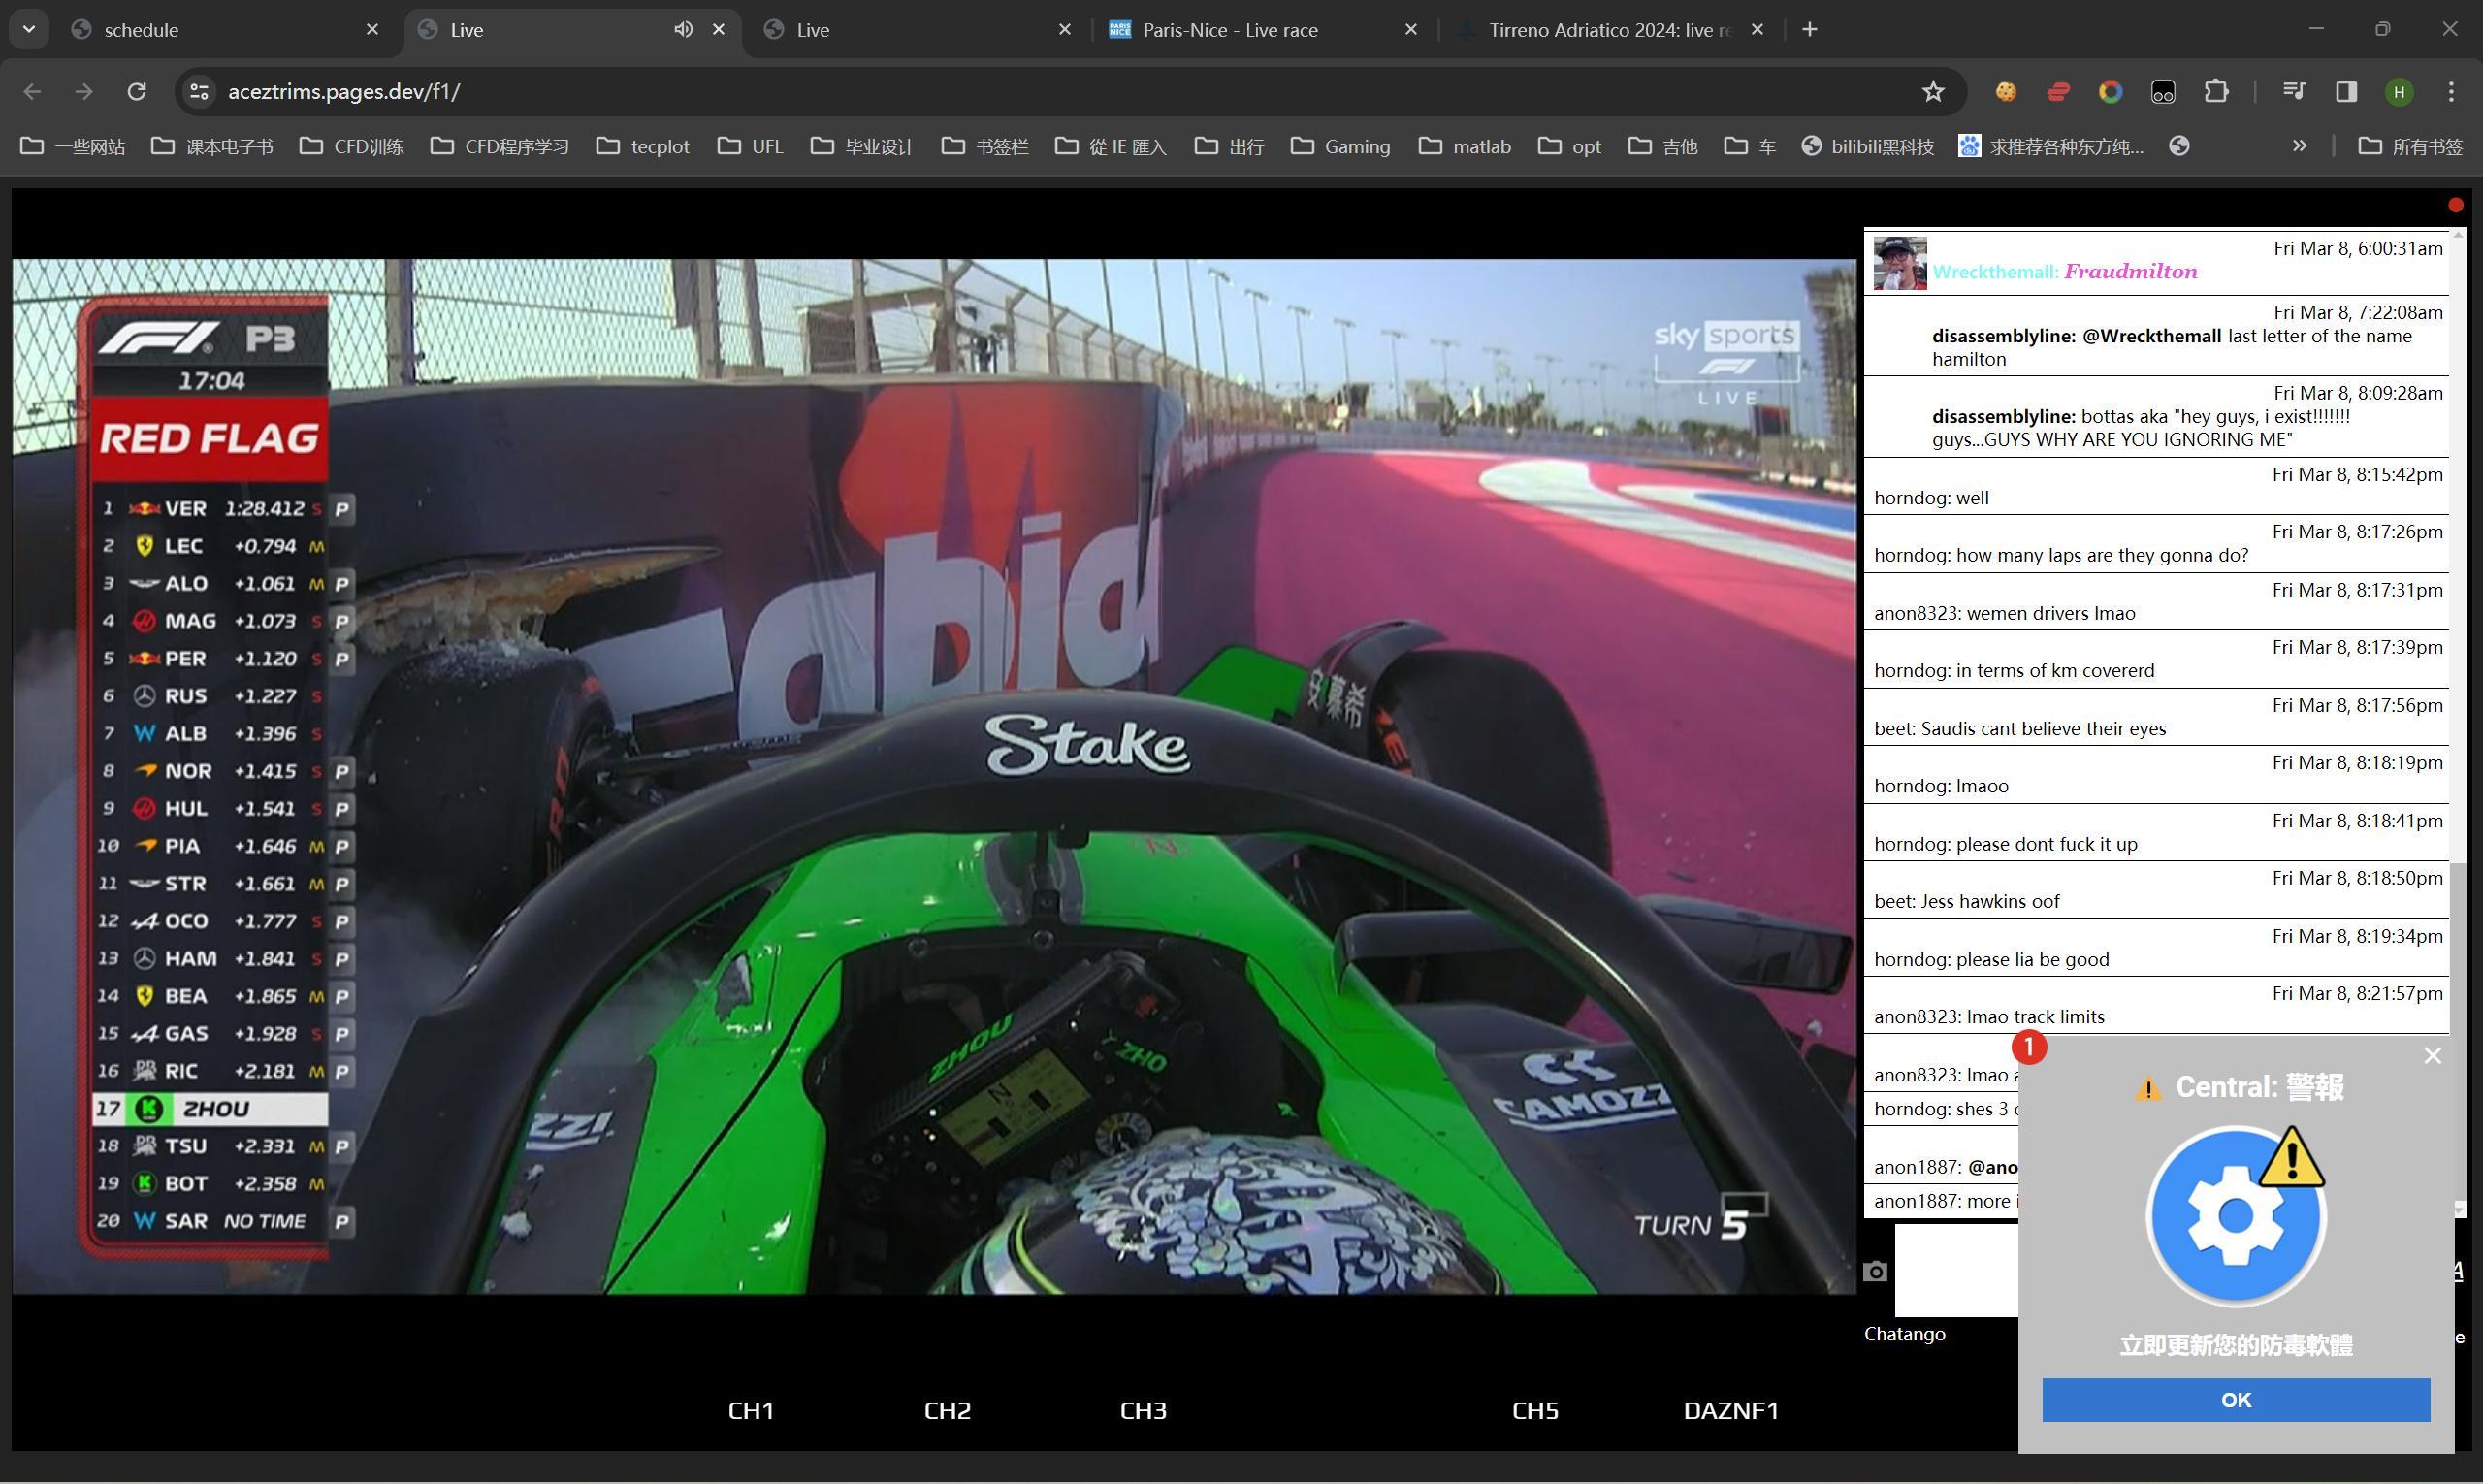
Task: Click the red dot chat indicator
Action: (2455, 205)
